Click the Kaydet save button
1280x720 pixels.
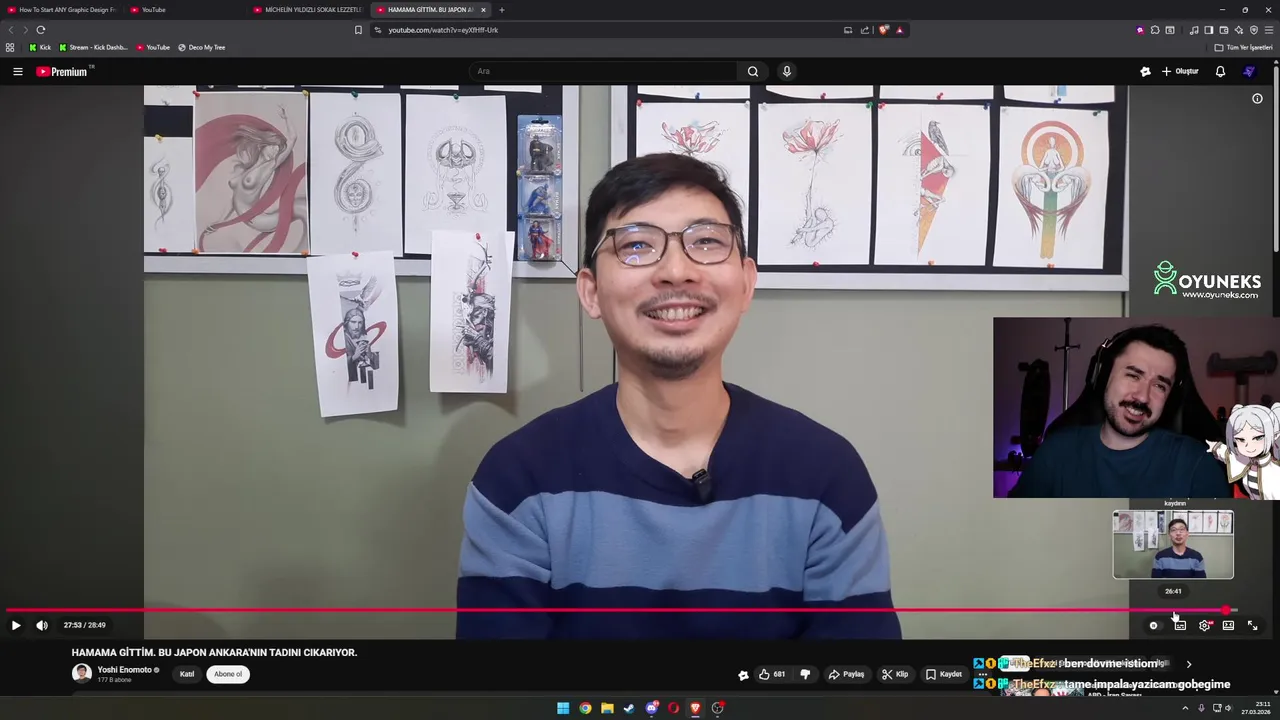[x=944, y=674]
